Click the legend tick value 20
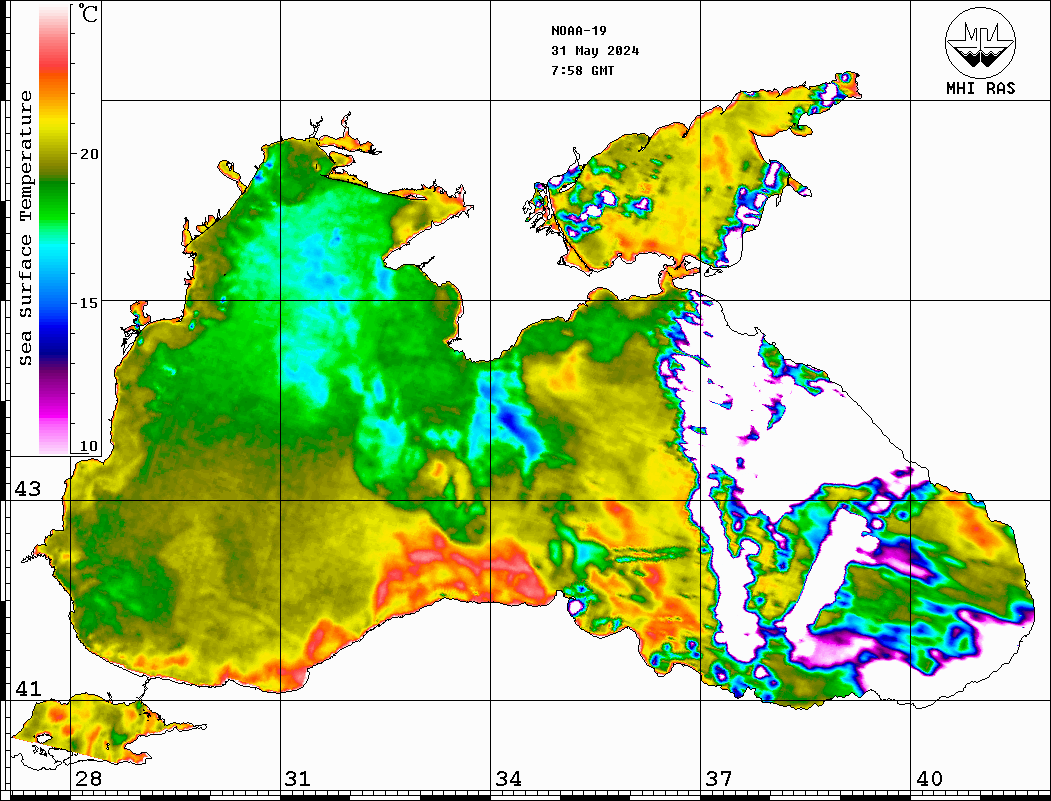This screenshot has height=801, width=1051. [x=88, y=154]
